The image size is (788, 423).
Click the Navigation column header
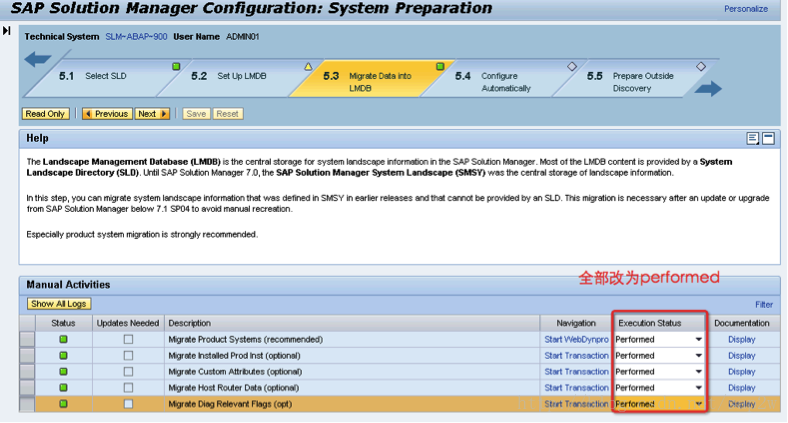(576, 323)
